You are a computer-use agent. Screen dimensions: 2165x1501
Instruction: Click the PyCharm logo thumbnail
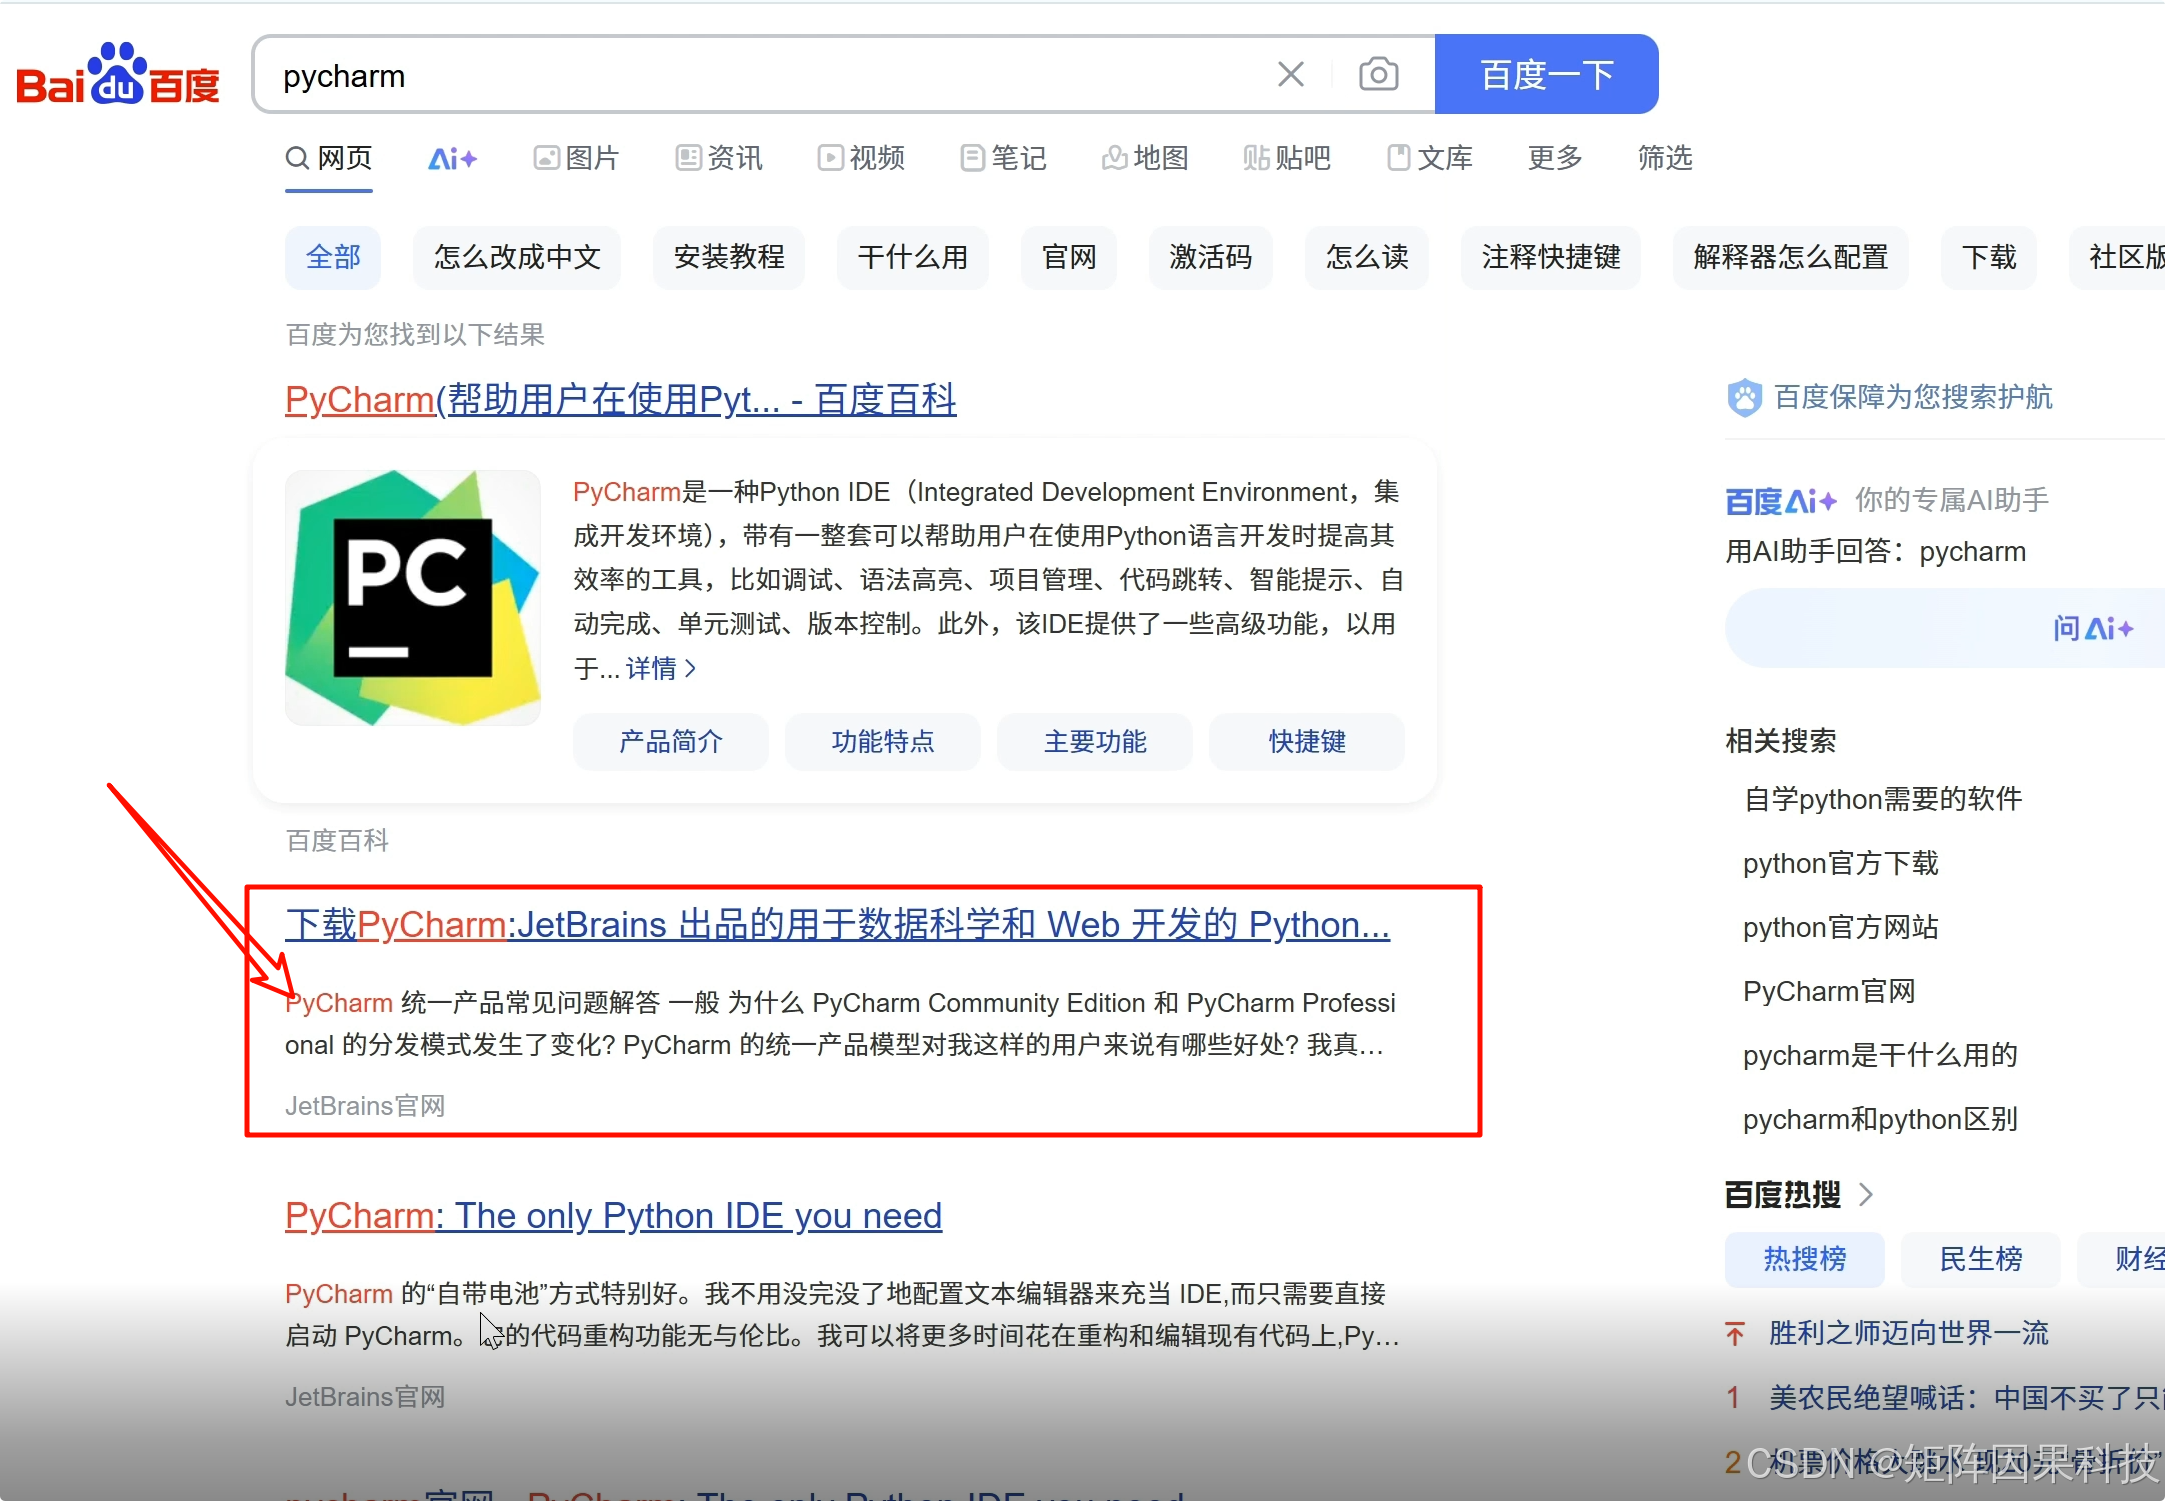pyautogui.click(x=412, y=597)
